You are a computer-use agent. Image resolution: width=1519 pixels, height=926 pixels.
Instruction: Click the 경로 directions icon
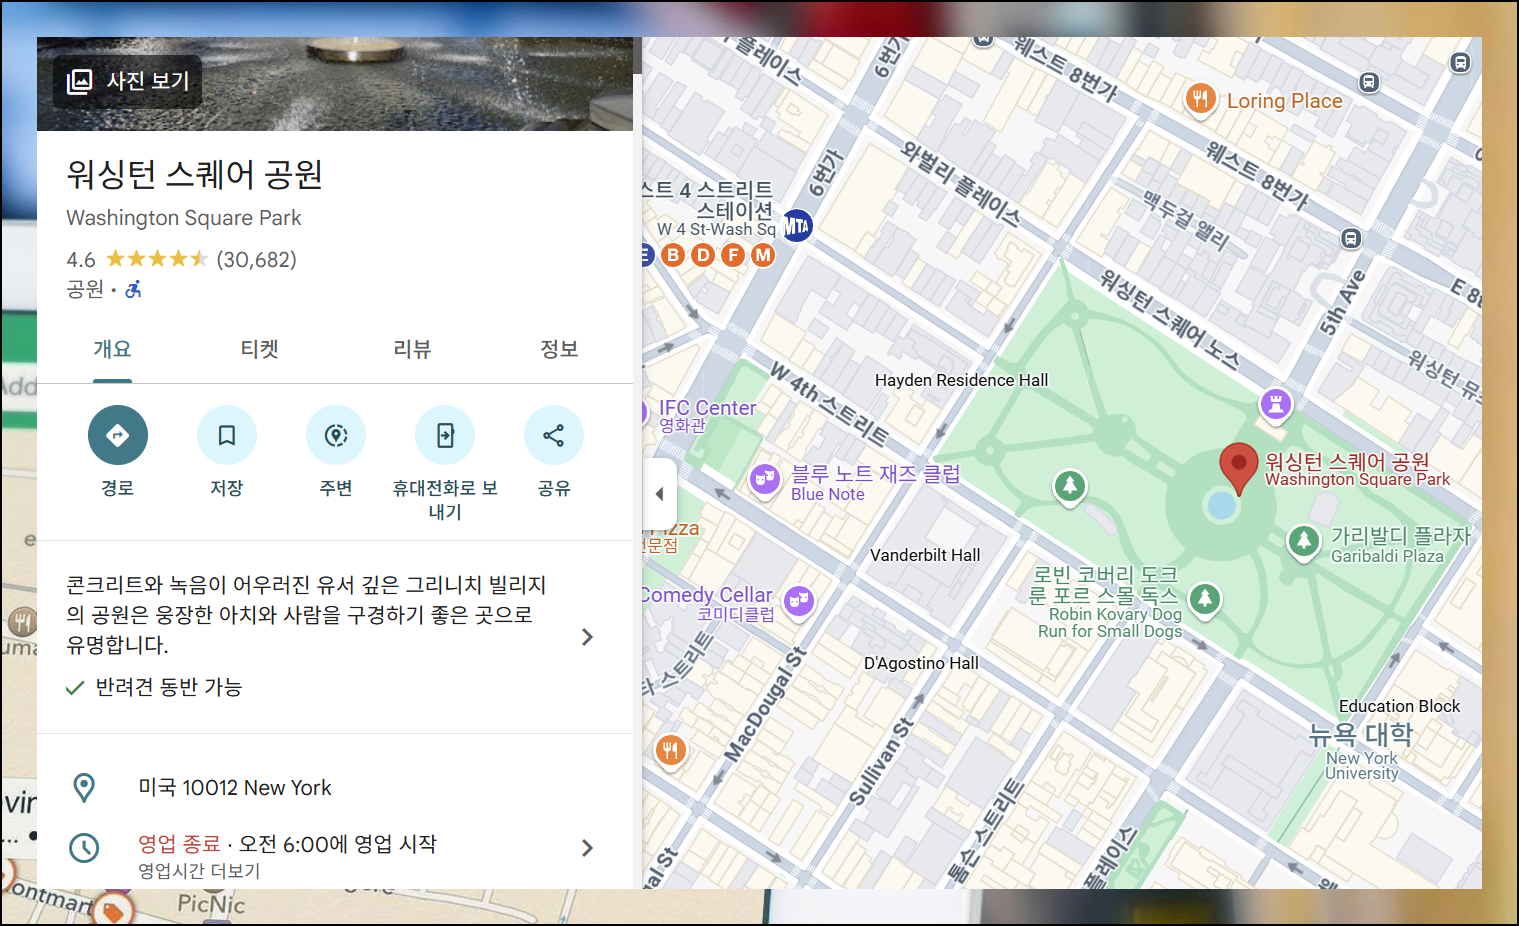click(118, 435)
